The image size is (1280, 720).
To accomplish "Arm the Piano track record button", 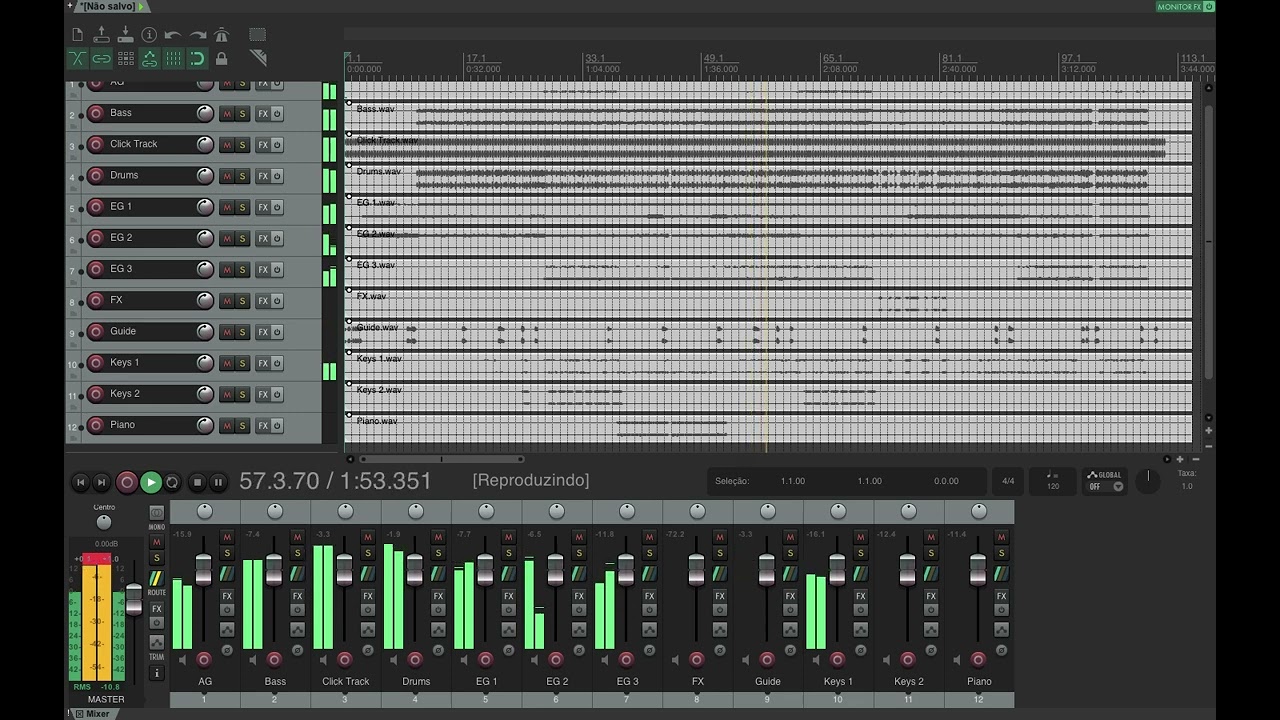I will click(96, 425).
